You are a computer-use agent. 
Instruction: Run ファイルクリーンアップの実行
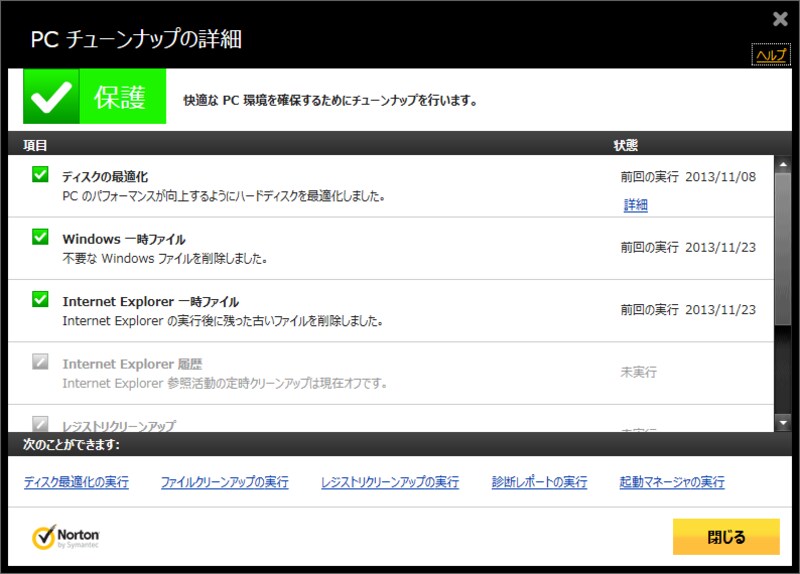pos(224,482)
